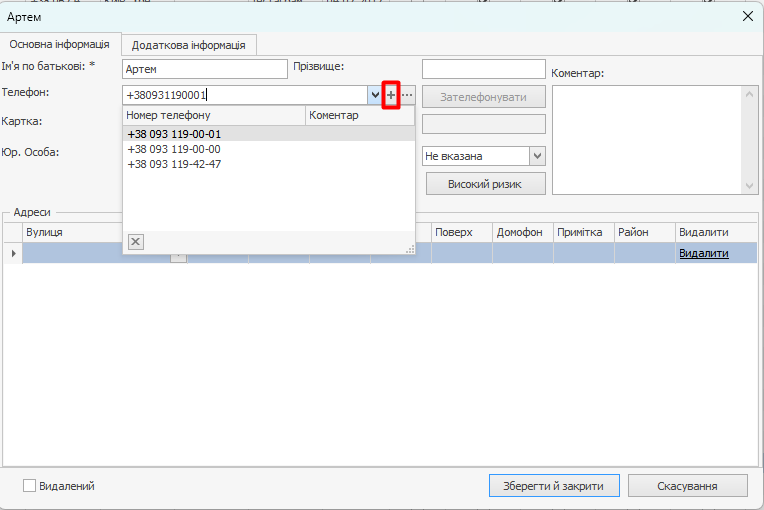
Task: Select phone +38 093 119-00-00 from list
Action: coord(174,149)
